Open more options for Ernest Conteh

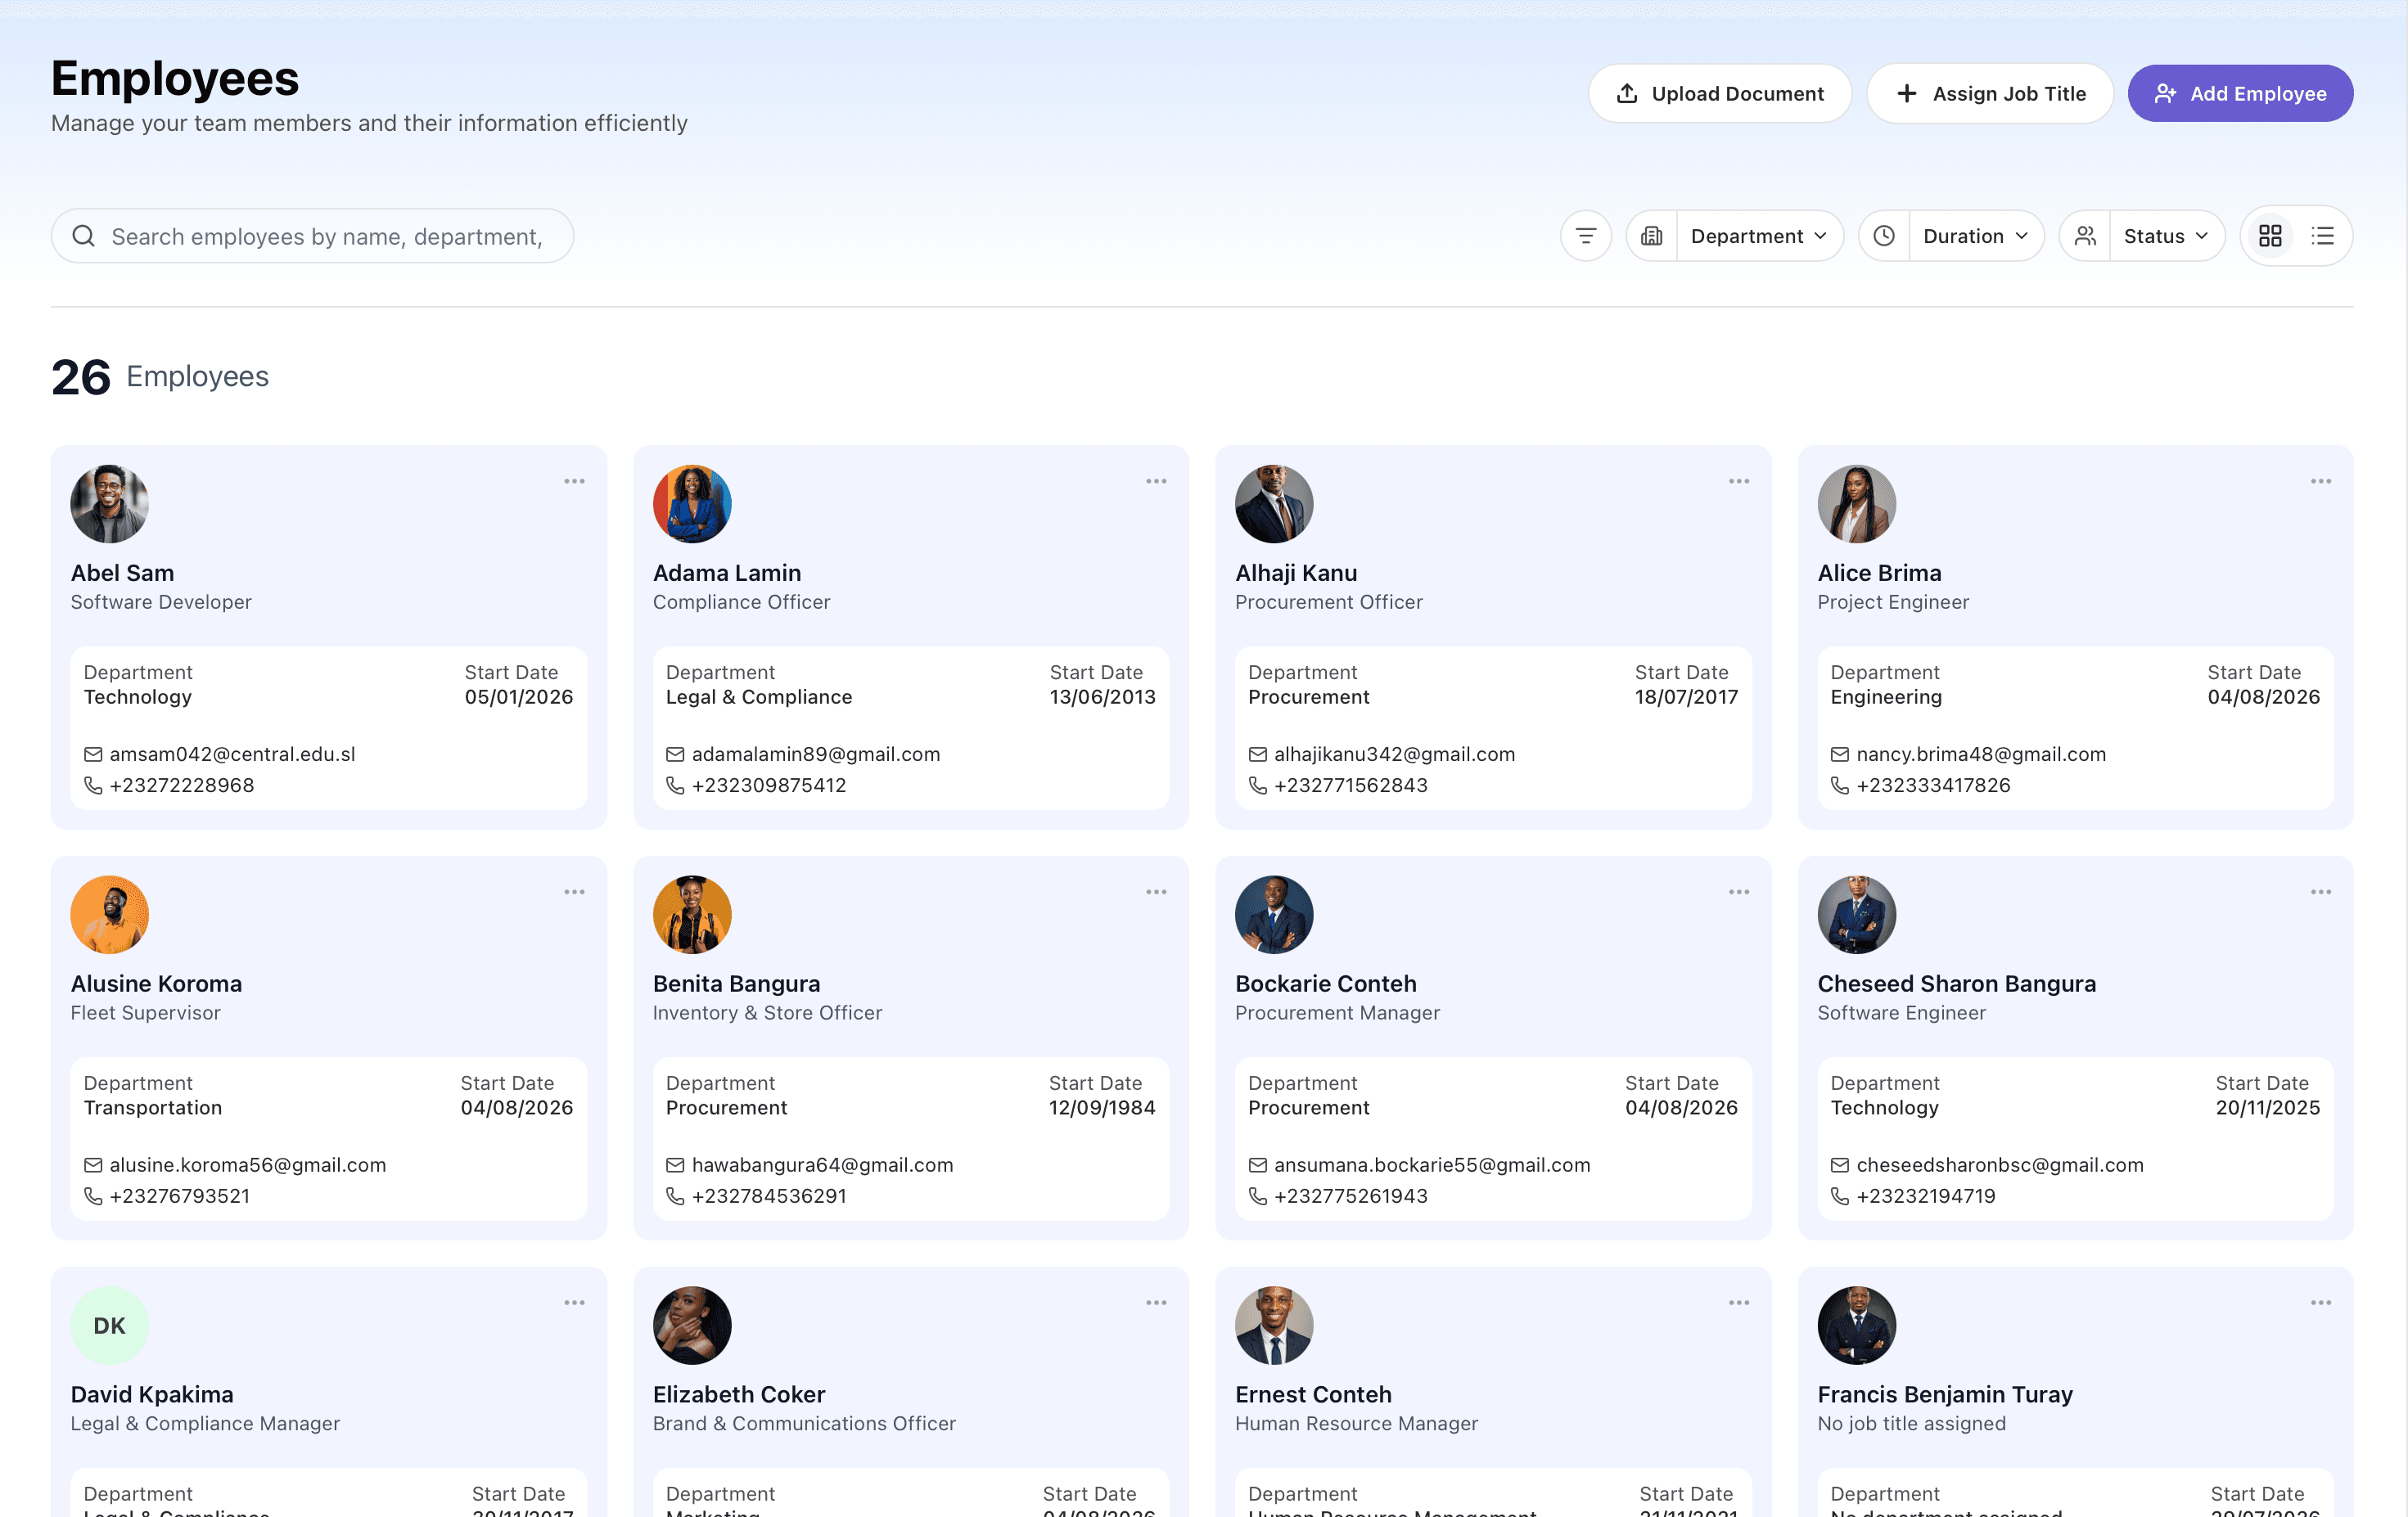coord(1739,1303)
